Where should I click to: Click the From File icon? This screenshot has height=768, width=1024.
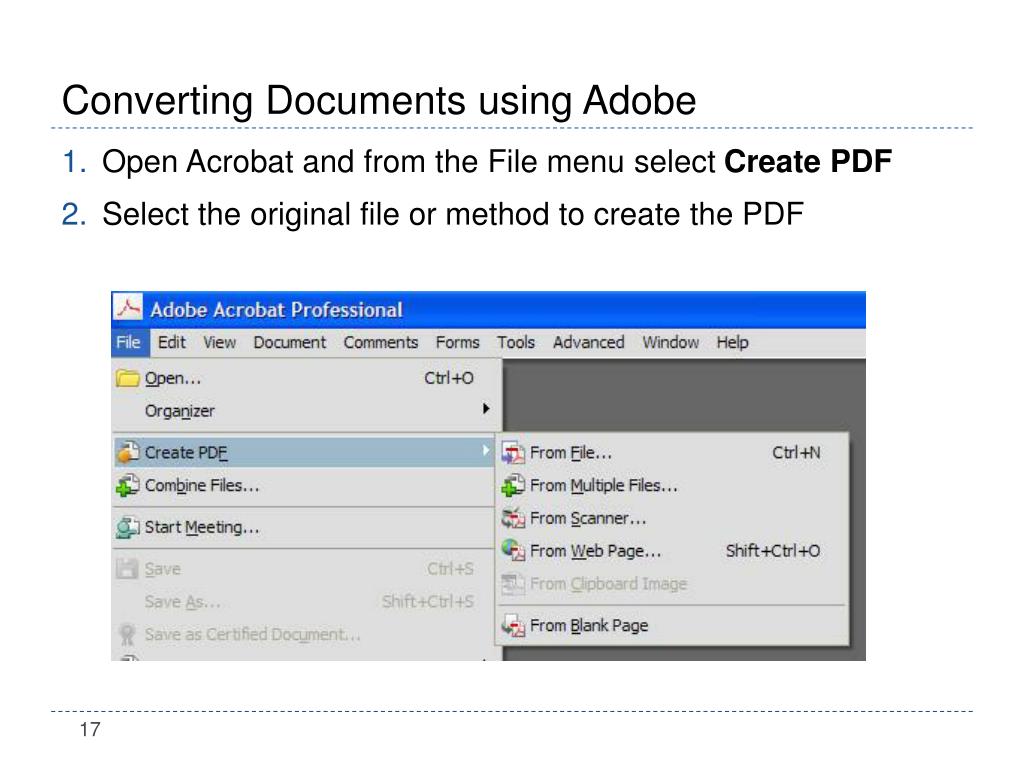coord(513,453)
